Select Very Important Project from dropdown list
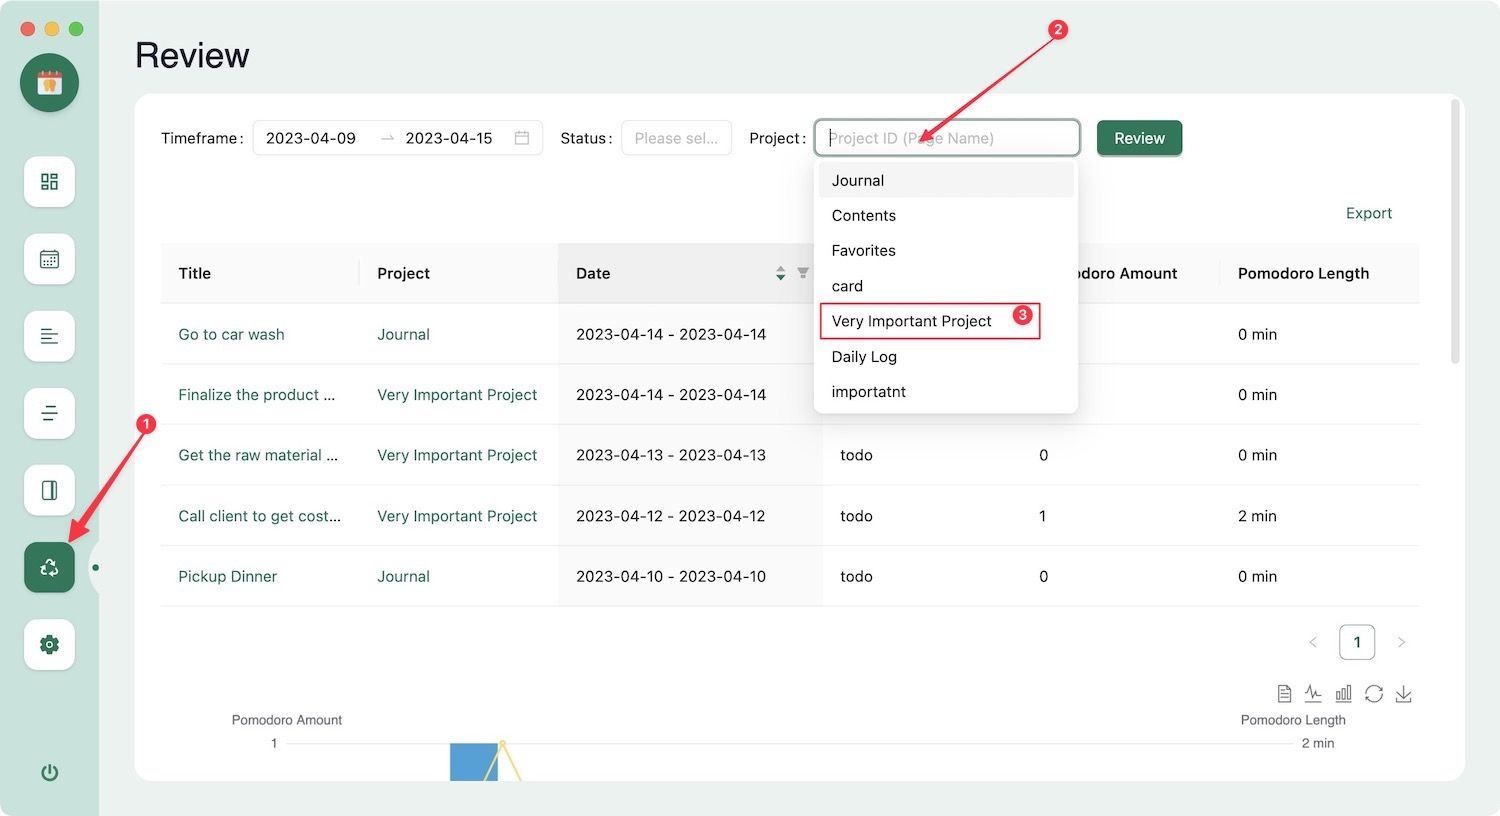1500x816 pixels. tap(911, 321)
